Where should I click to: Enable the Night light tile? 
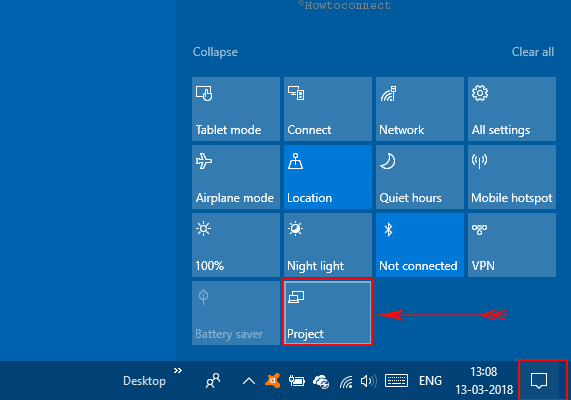pos(328,245)
